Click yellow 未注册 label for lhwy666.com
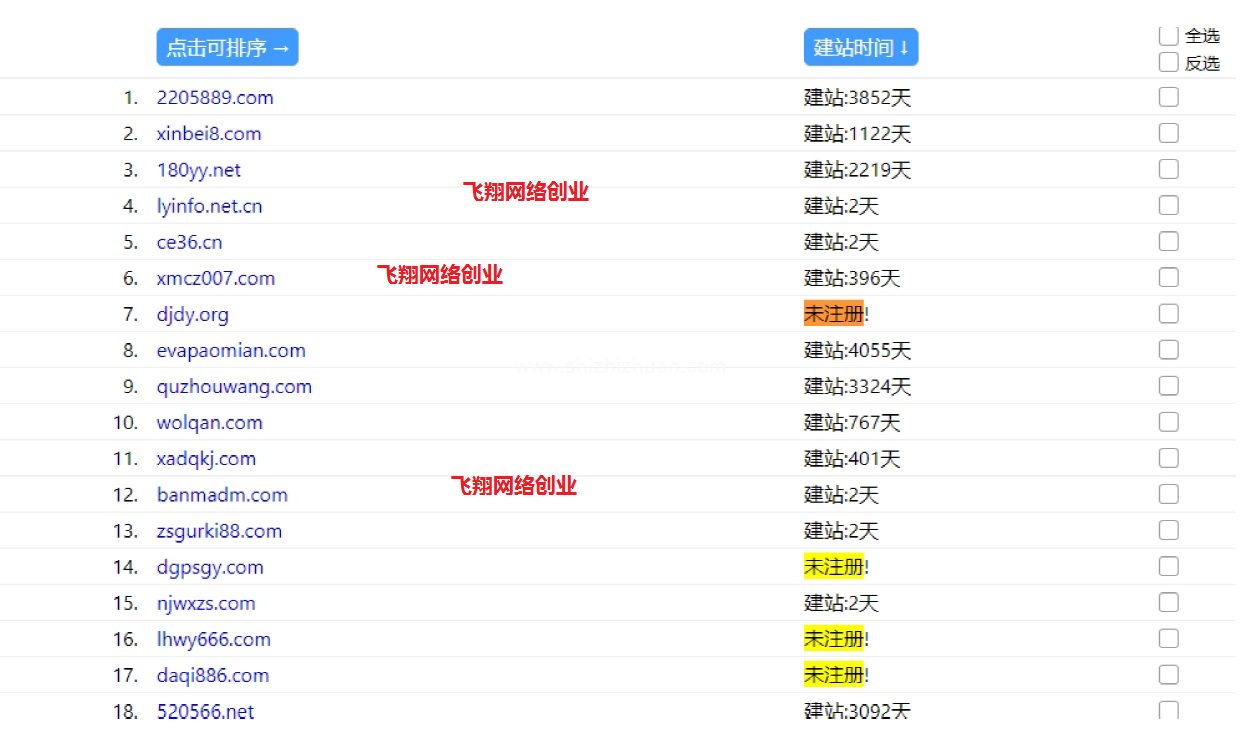This screenshot has width=1246, height=740. 833,639
